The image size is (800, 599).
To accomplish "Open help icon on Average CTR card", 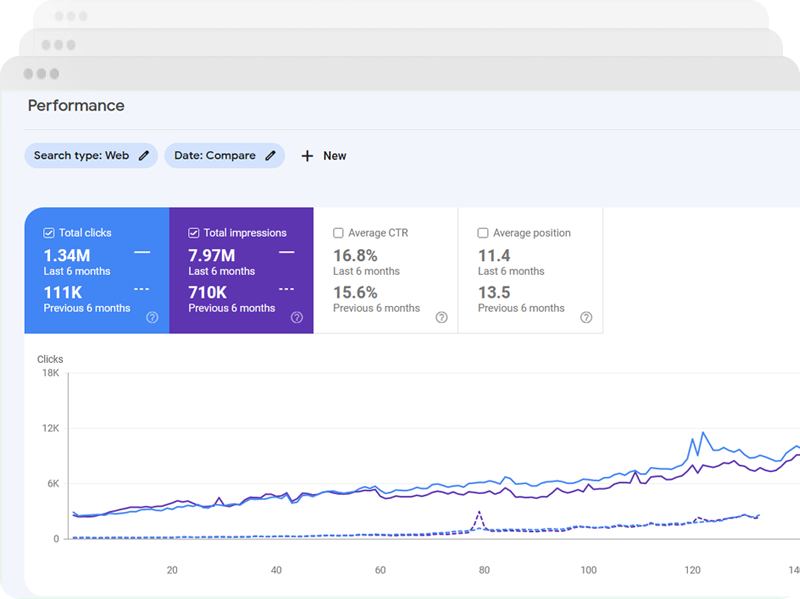I will (x=441, y=317).
